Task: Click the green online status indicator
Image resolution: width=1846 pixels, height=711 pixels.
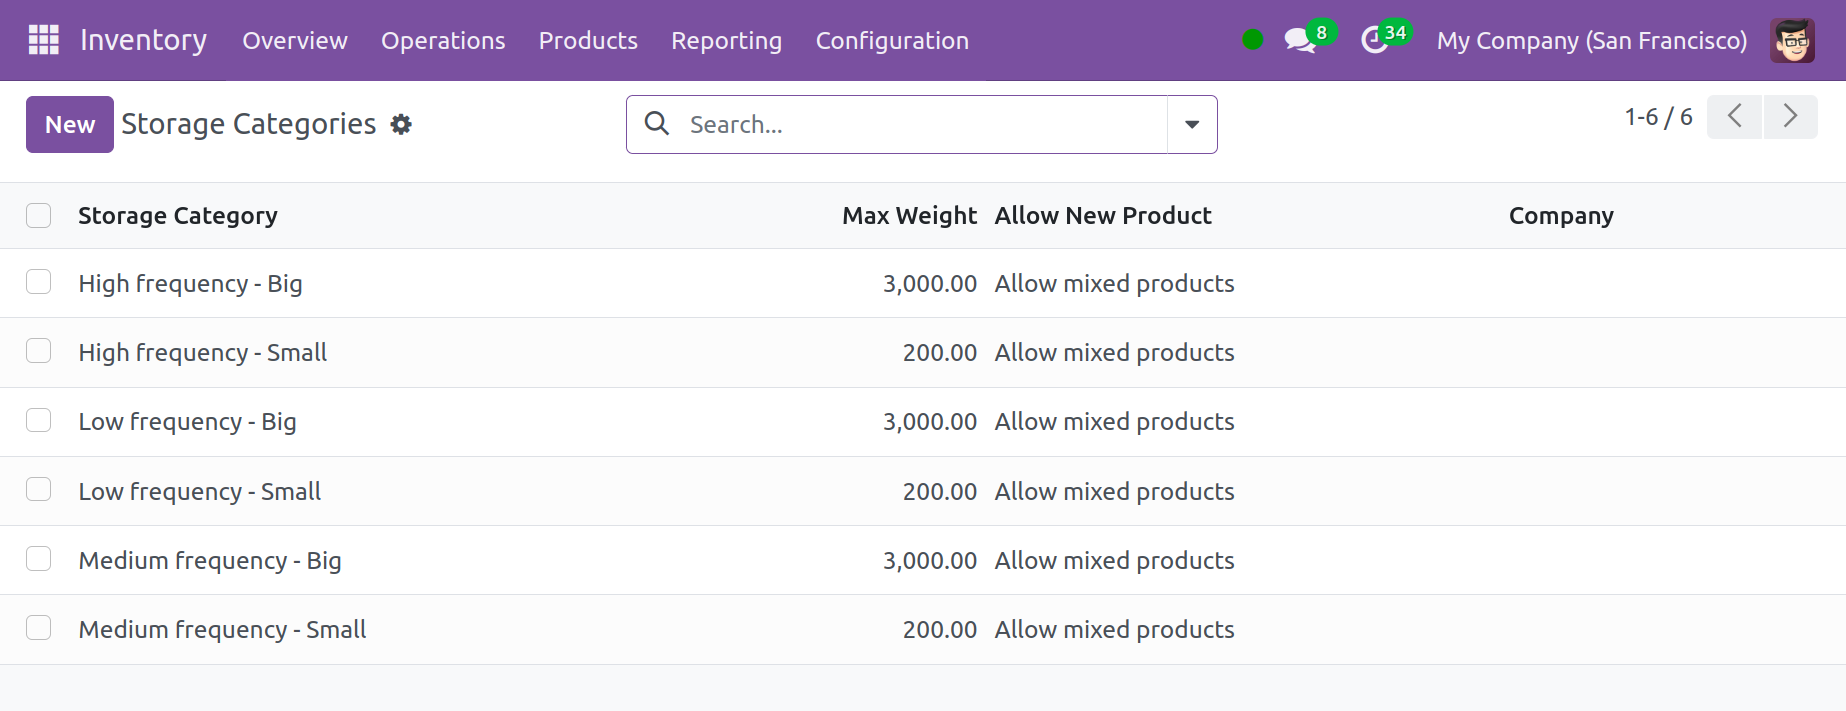Action: 1252,40
